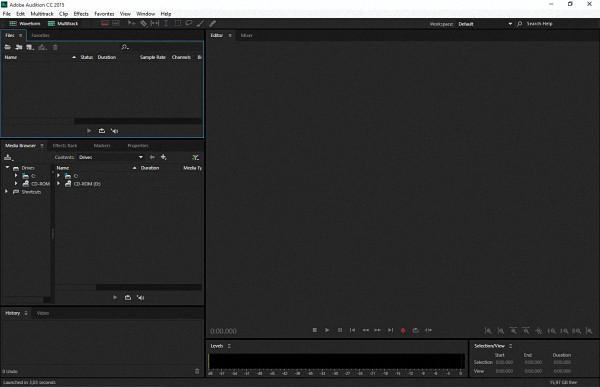The image size is (600, 387).
Task: Collapse the Drives tree node
Action: (x=7, y=167)
